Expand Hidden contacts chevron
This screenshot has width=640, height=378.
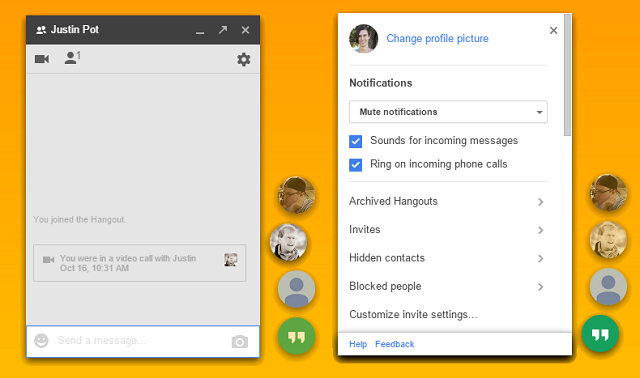coord(540,258)
